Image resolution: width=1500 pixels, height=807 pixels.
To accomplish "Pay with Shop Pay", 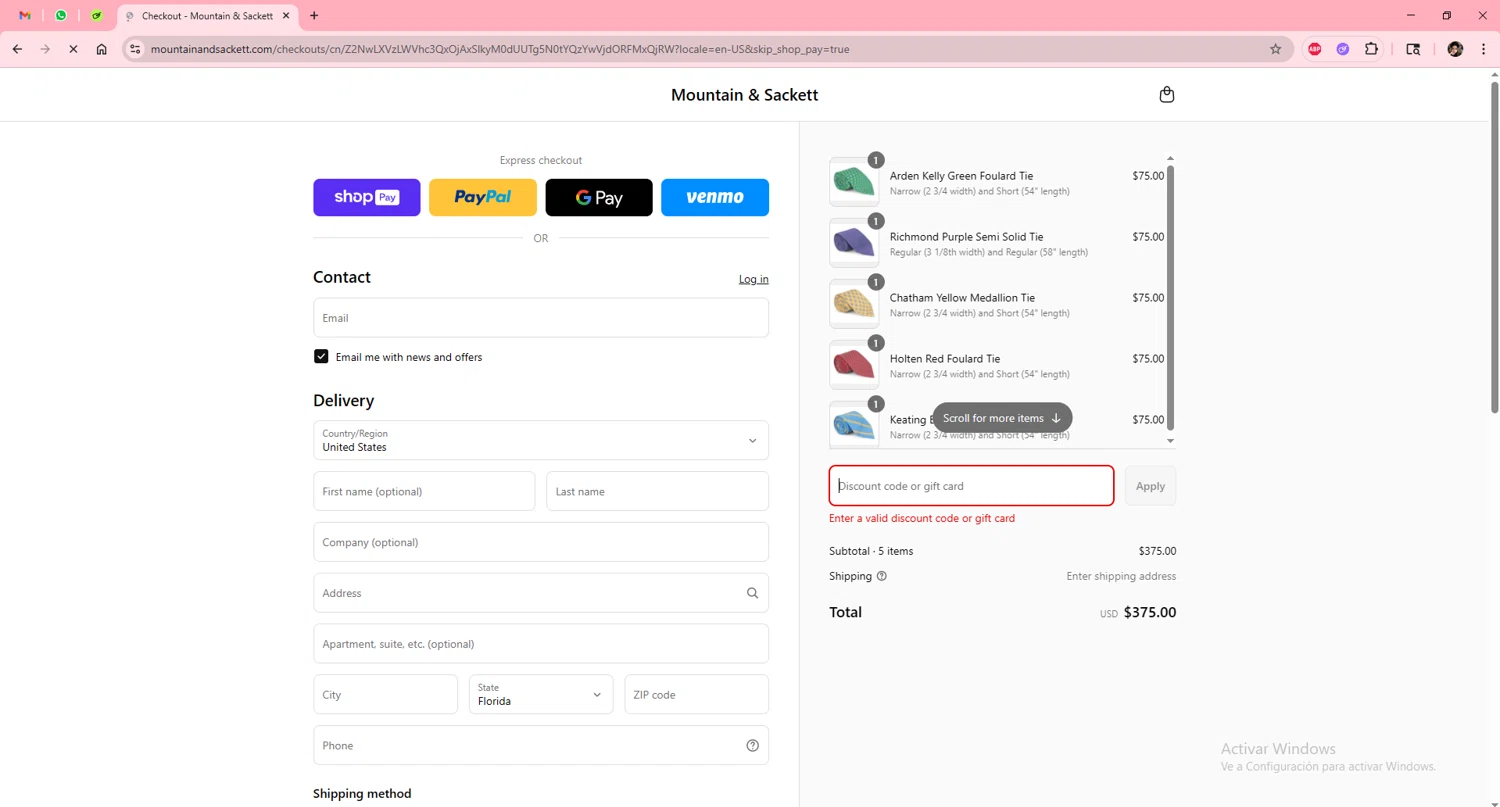I will 367,197.
